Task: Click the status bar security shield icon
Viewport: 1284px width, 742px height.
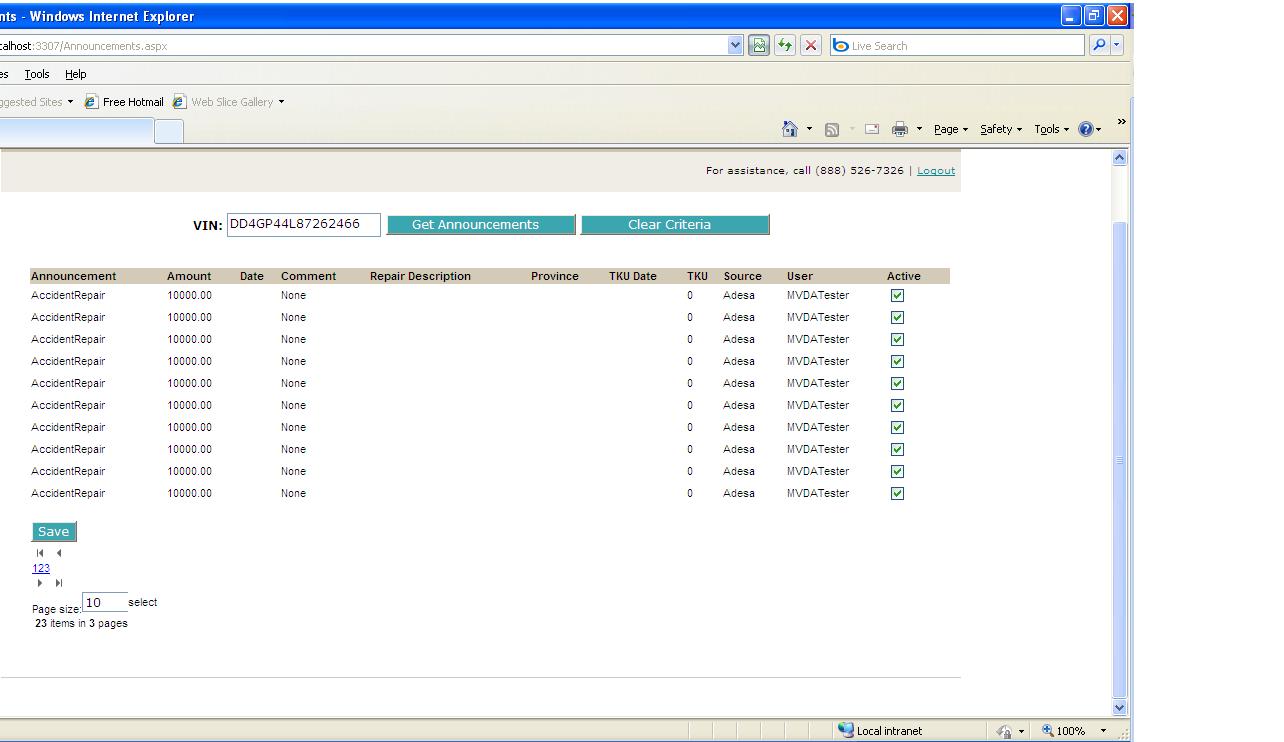Action: [1004, 731]
